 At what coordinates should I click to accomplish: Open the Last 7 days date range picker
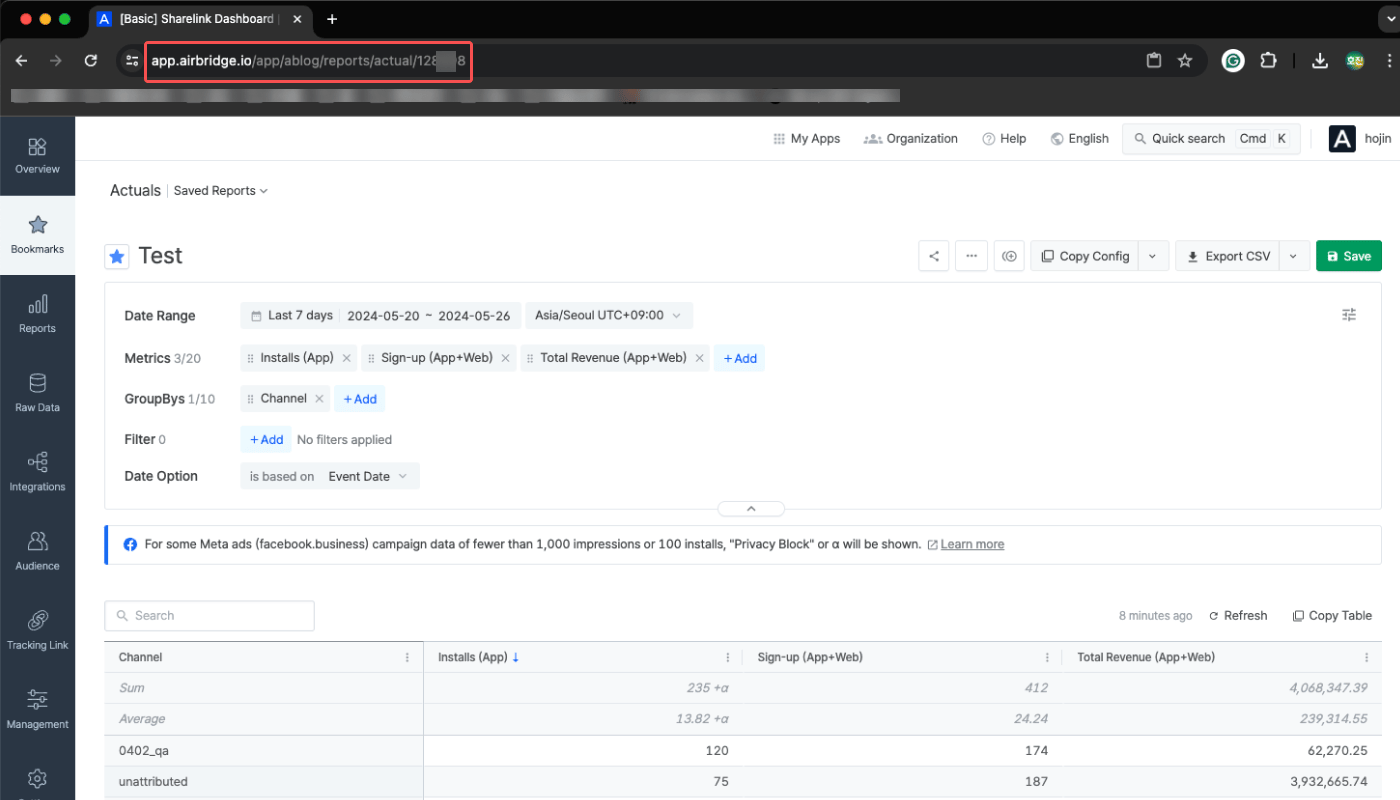click(x=380, y=315)
